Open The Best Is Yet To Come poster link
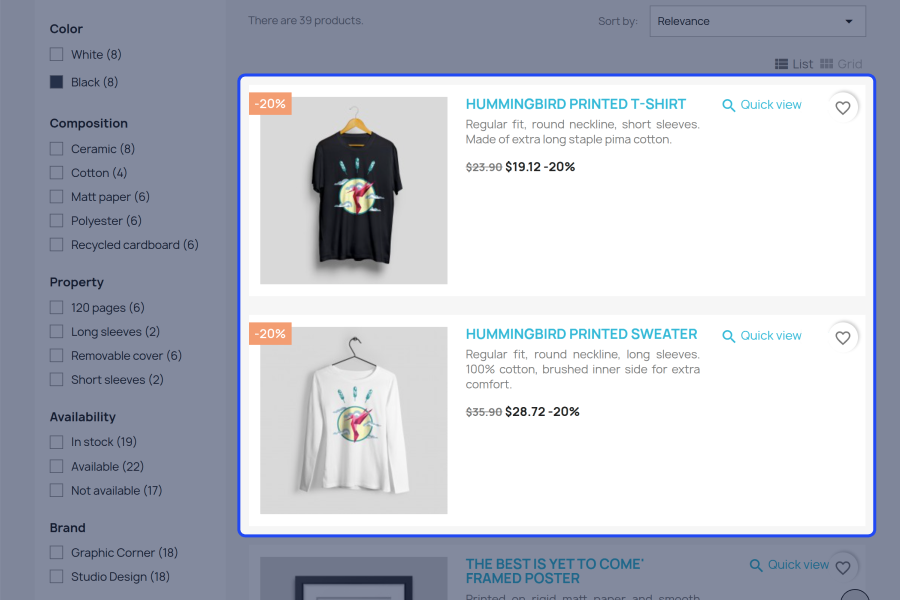The image size is (900, 600). coord(554,571)
